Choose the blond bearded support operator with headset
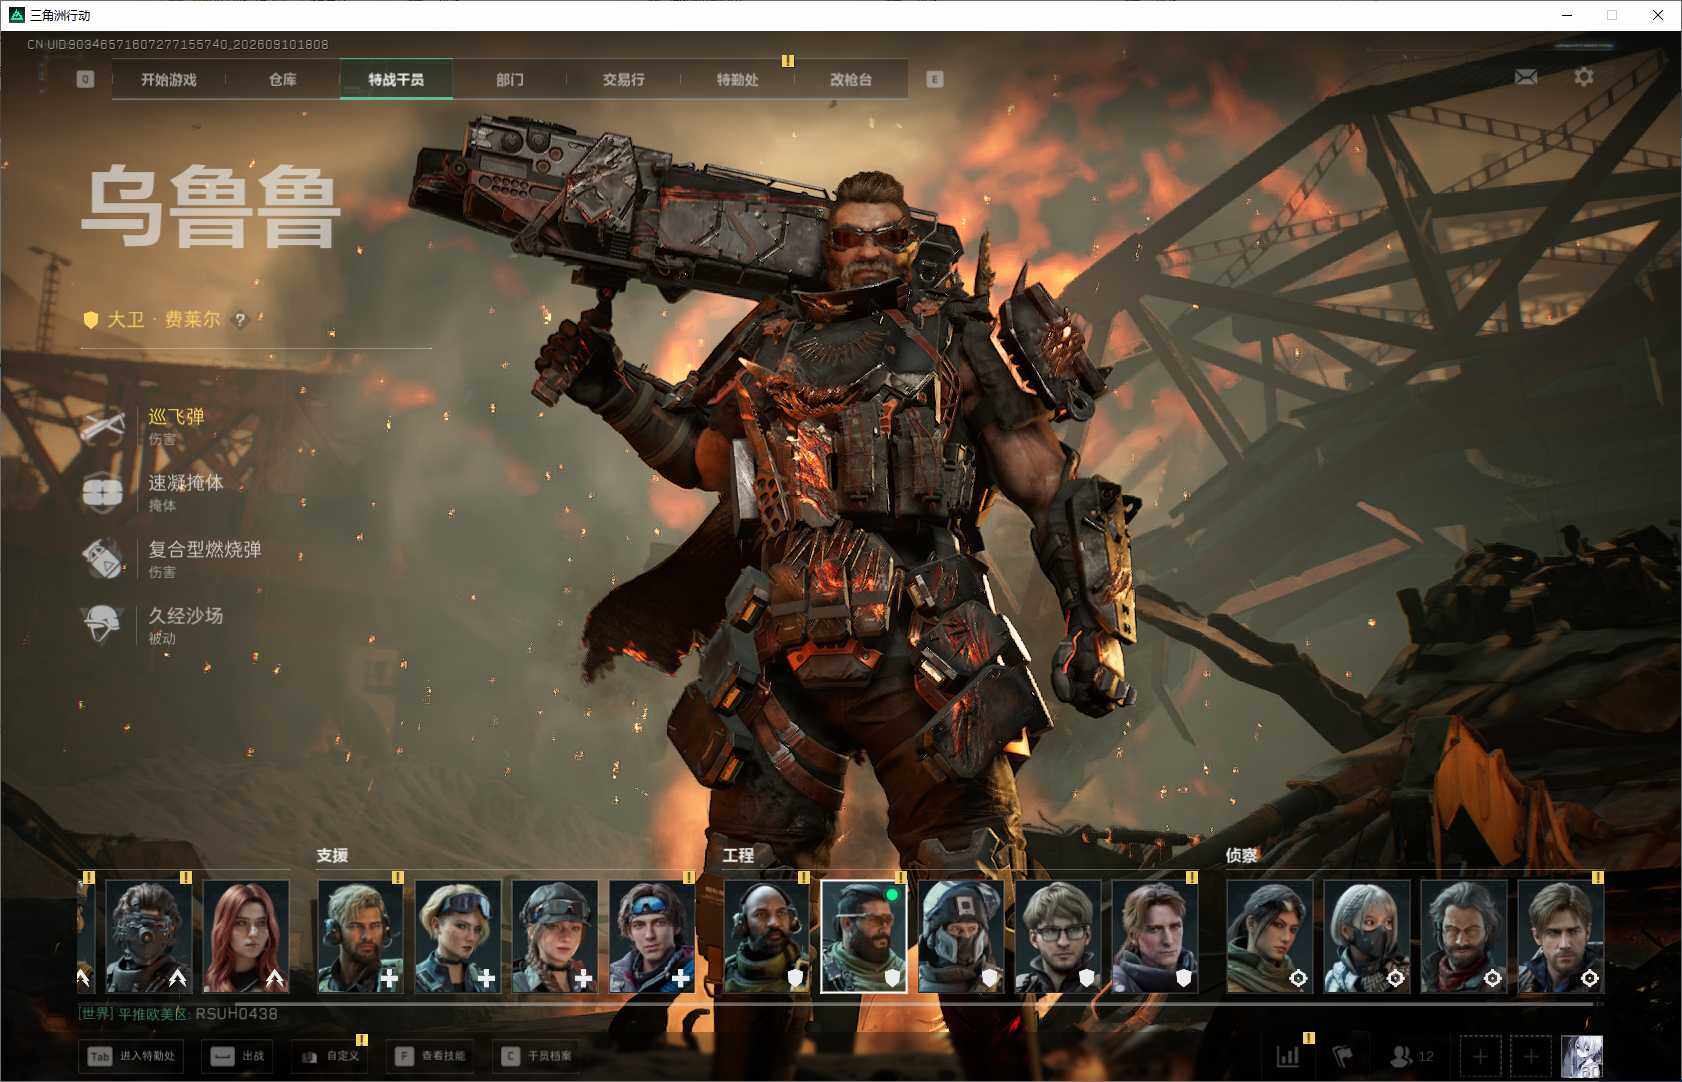Image resolution: width=1682 pixels, height=1082 pixels. pos(361,937)
